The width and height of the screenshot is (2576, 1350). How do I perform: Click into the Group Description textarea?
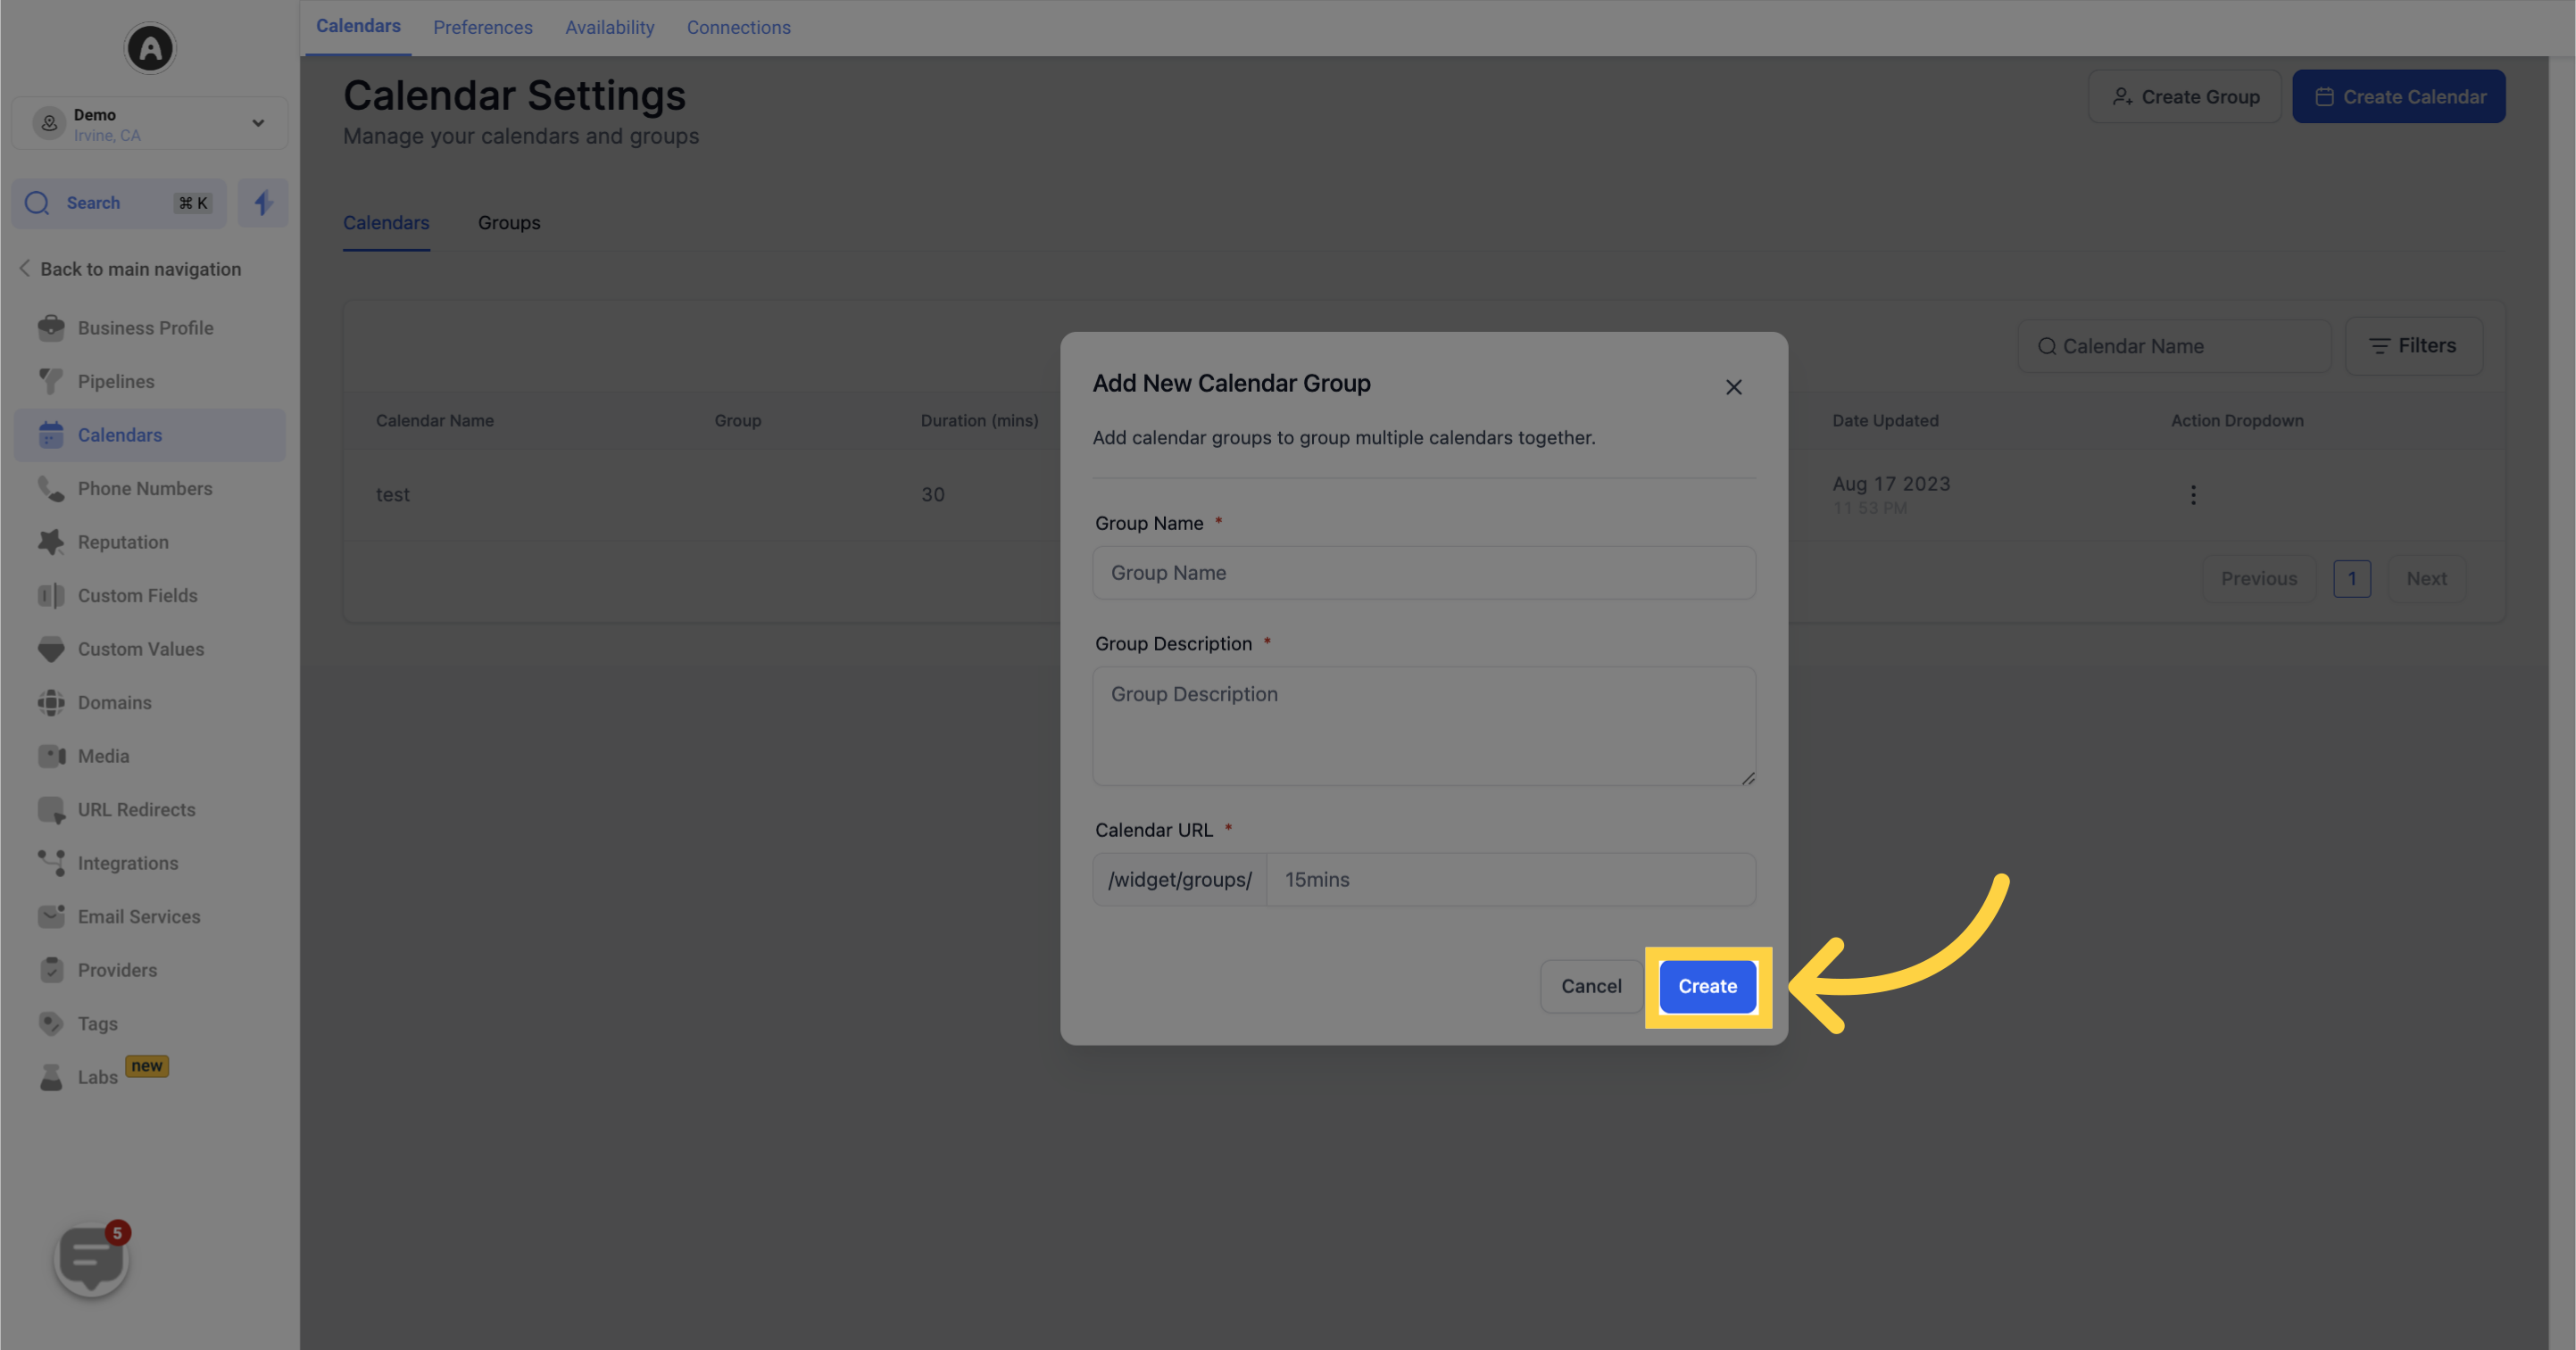point(1423,726)
